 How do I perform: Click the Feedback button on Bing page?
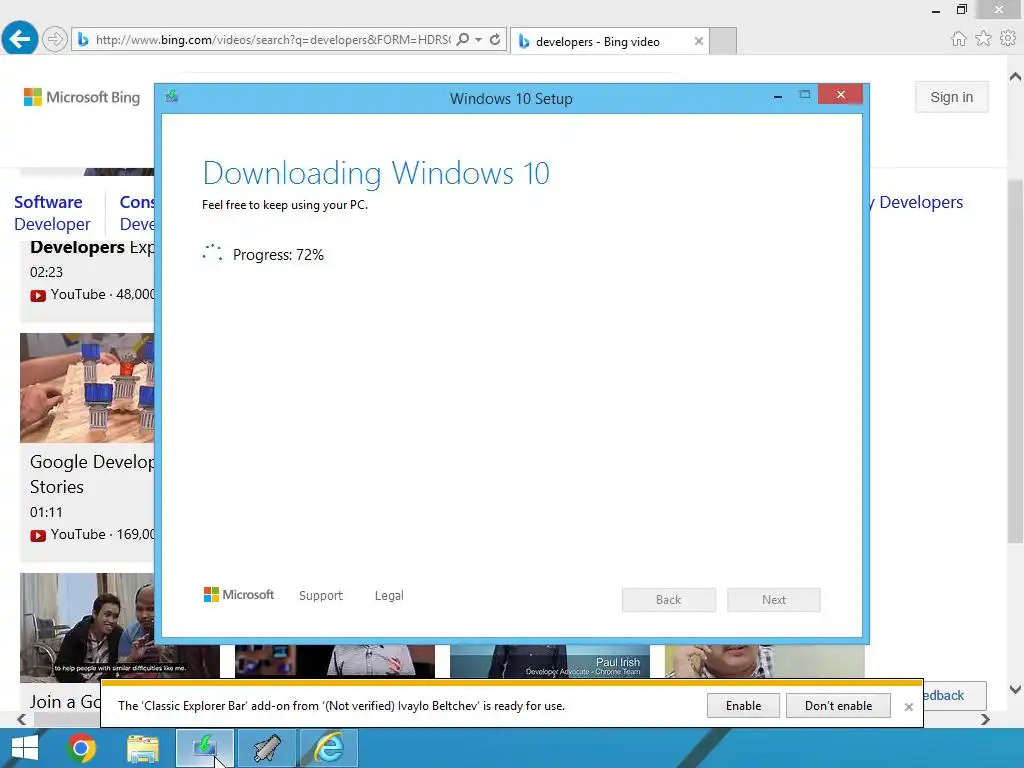tap(953, 696)
